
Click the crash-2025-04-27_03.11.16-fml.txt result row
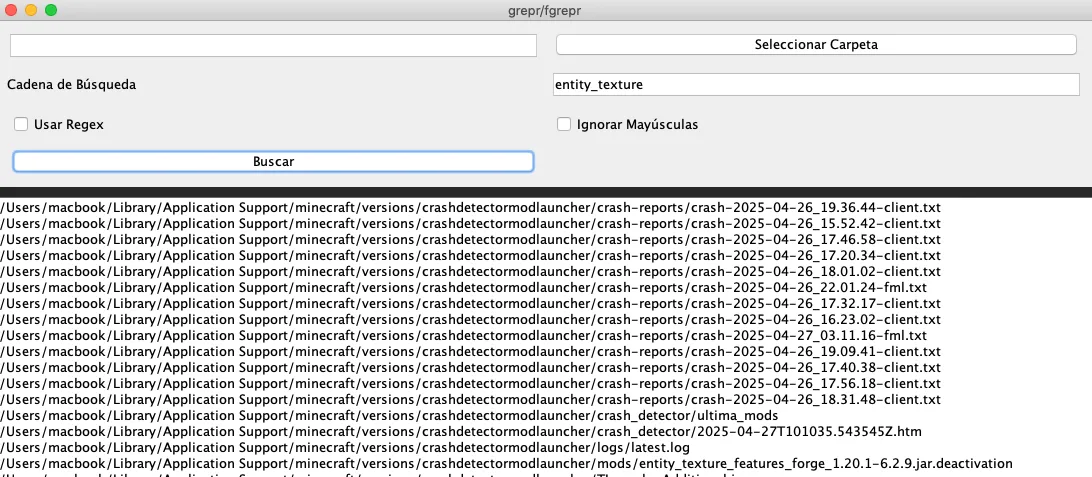463,335
